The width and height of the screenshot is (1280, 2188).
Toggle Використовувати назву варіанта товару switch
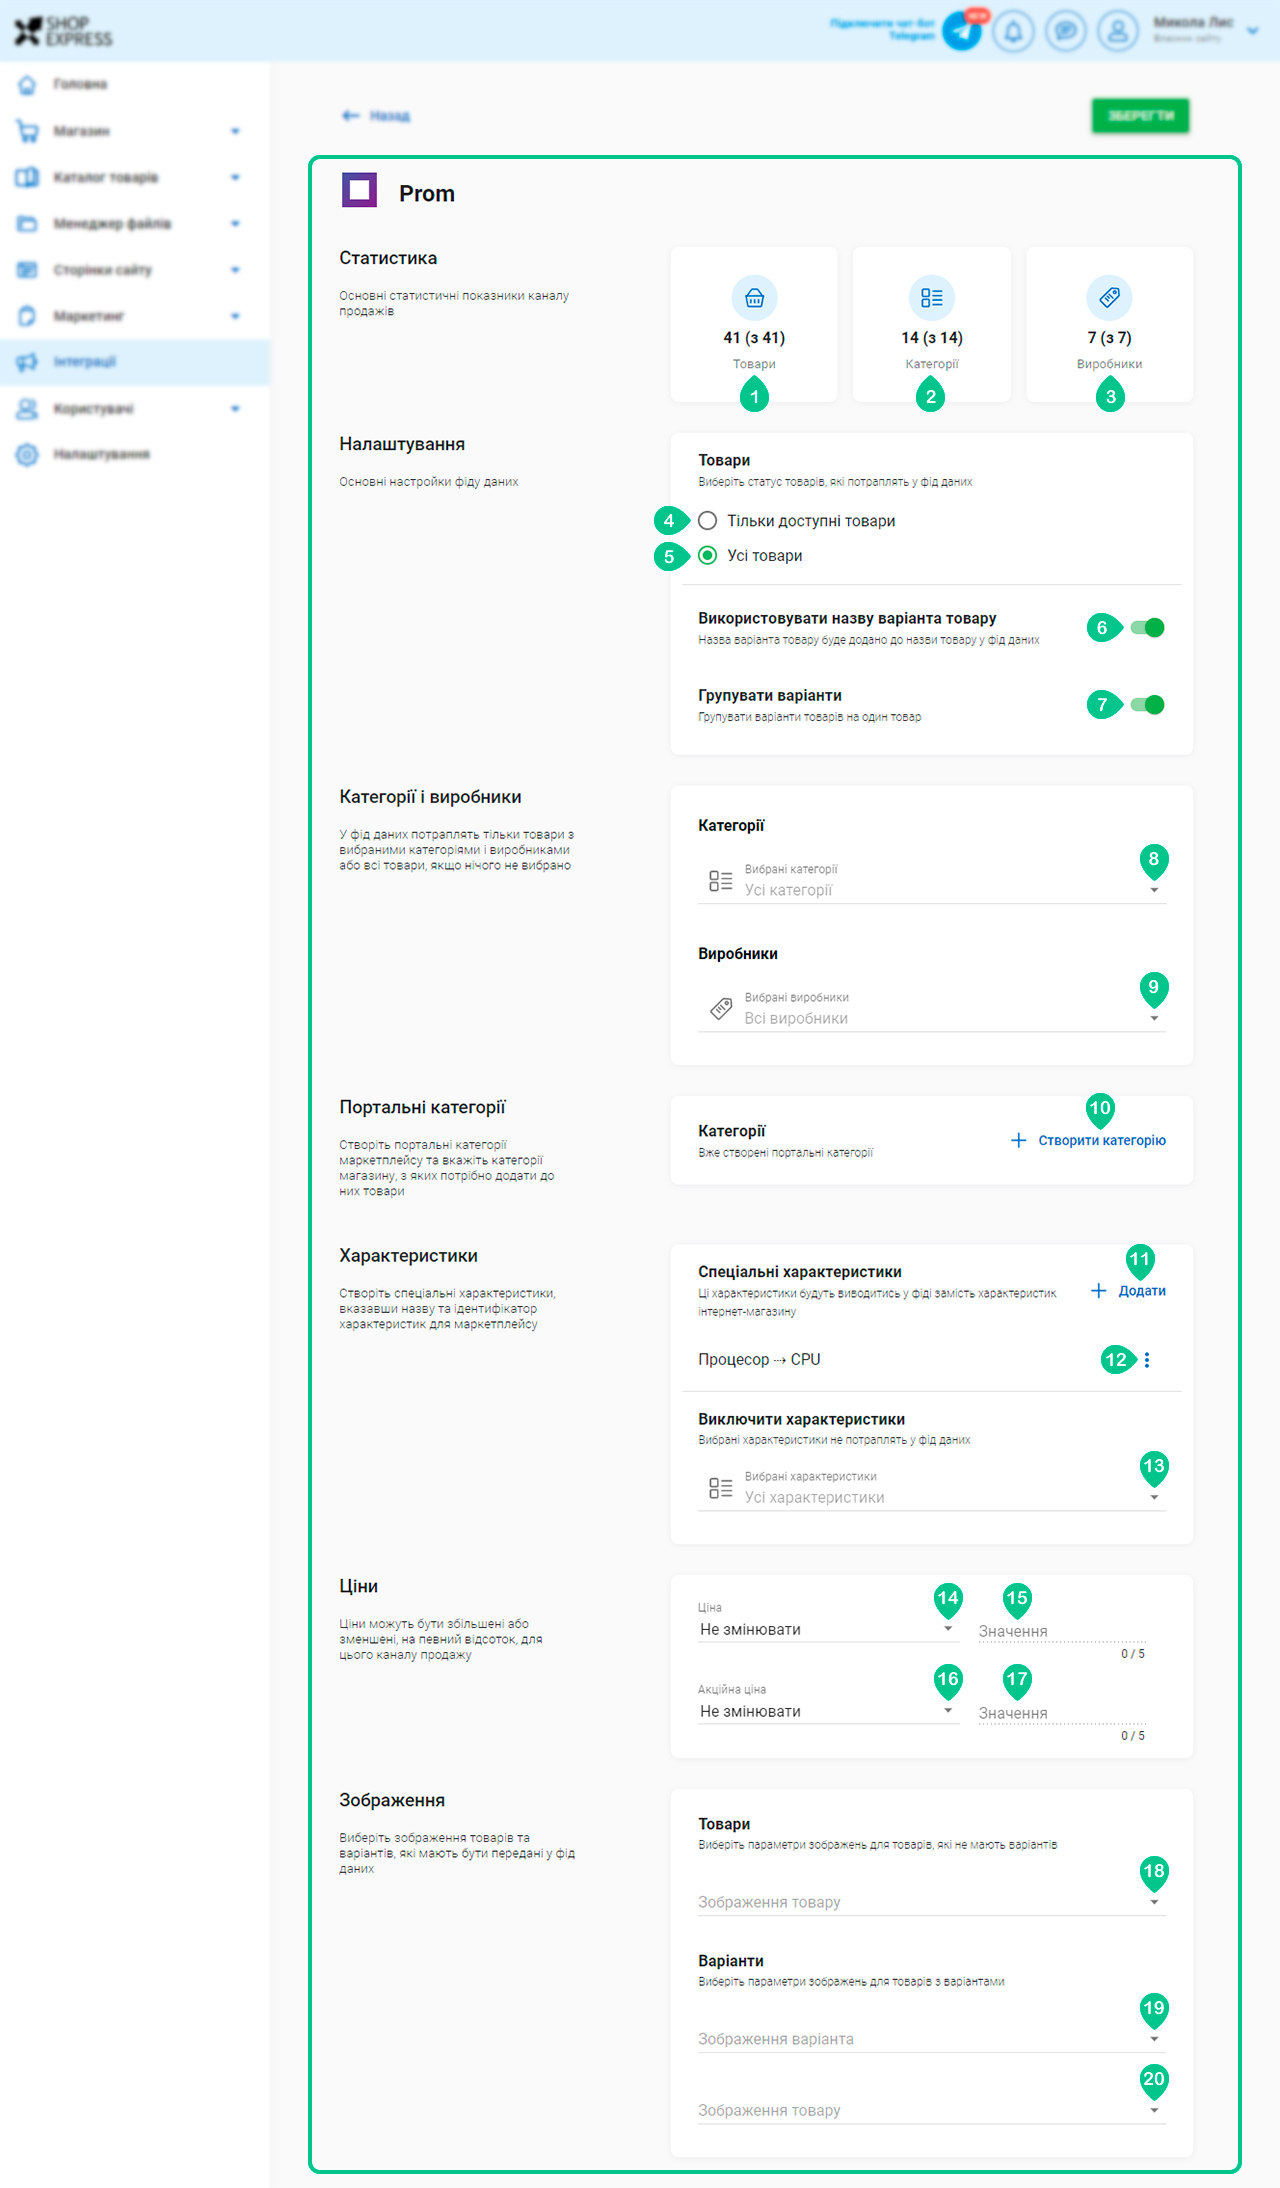pyautogui.click(x=1148, y=628)
